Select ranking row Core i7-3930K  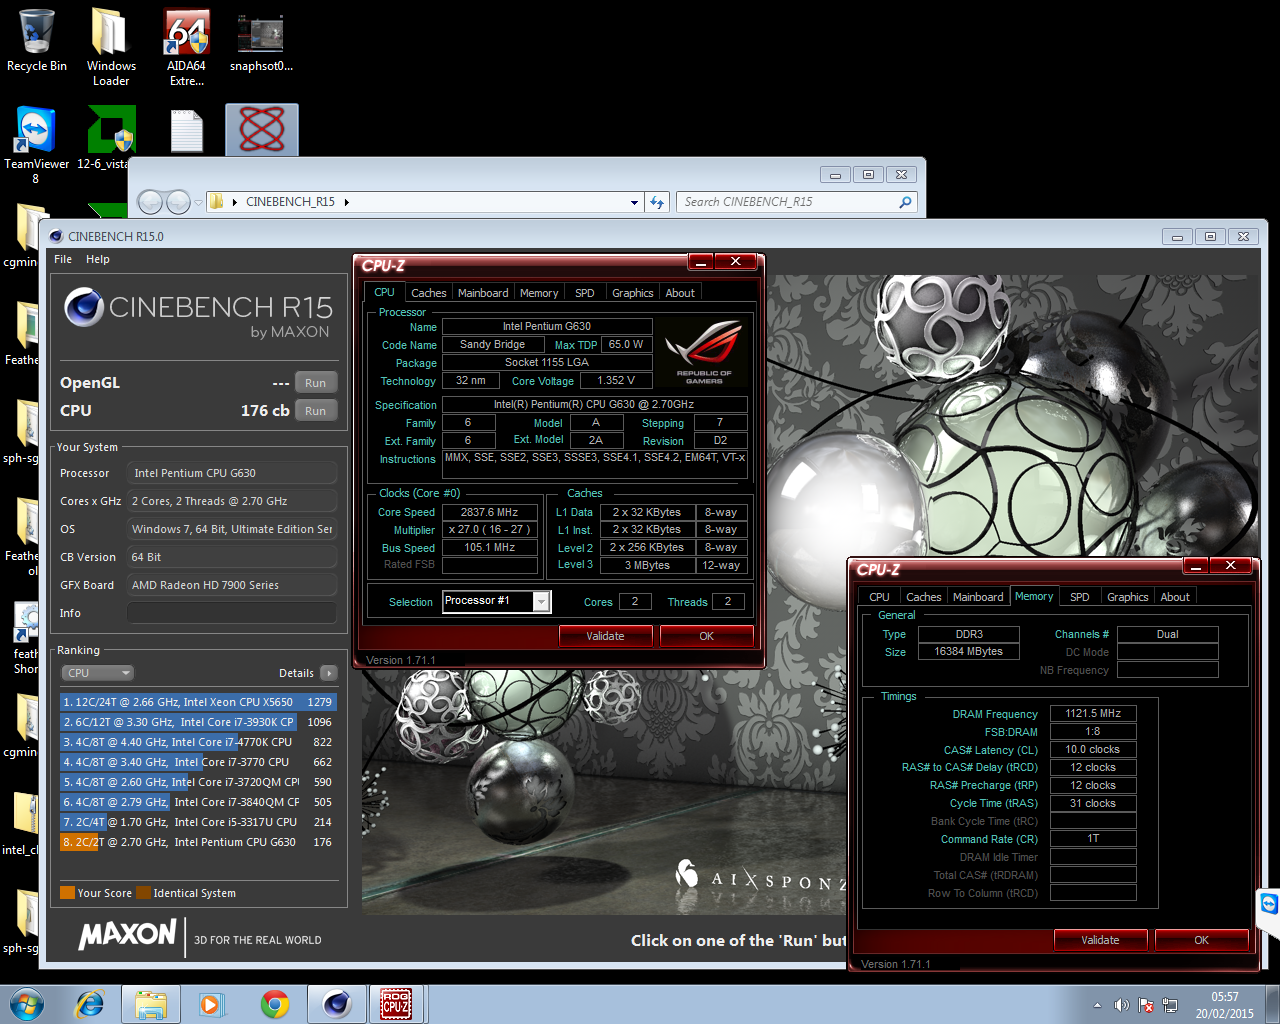tap(198, 722)
